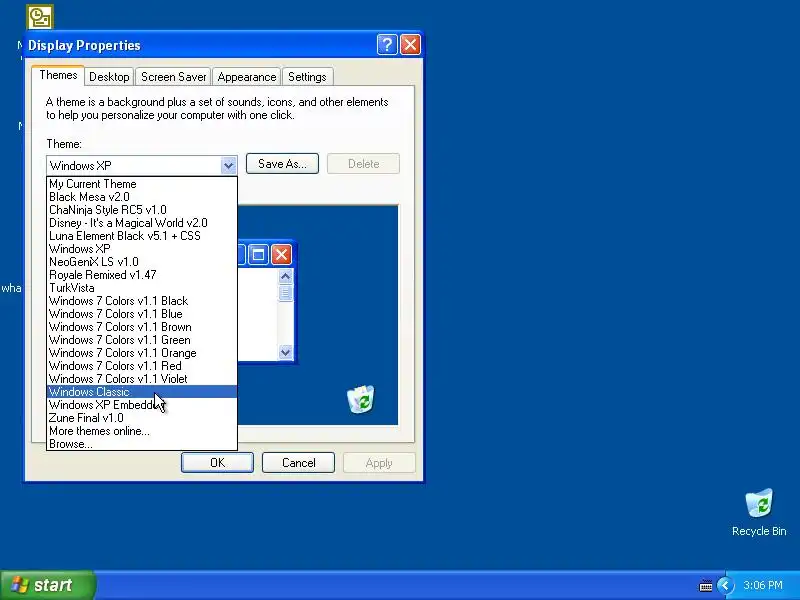Switch to the Settings tab
Viewport: 800px width, 600px height.
[x=307, y=77]
